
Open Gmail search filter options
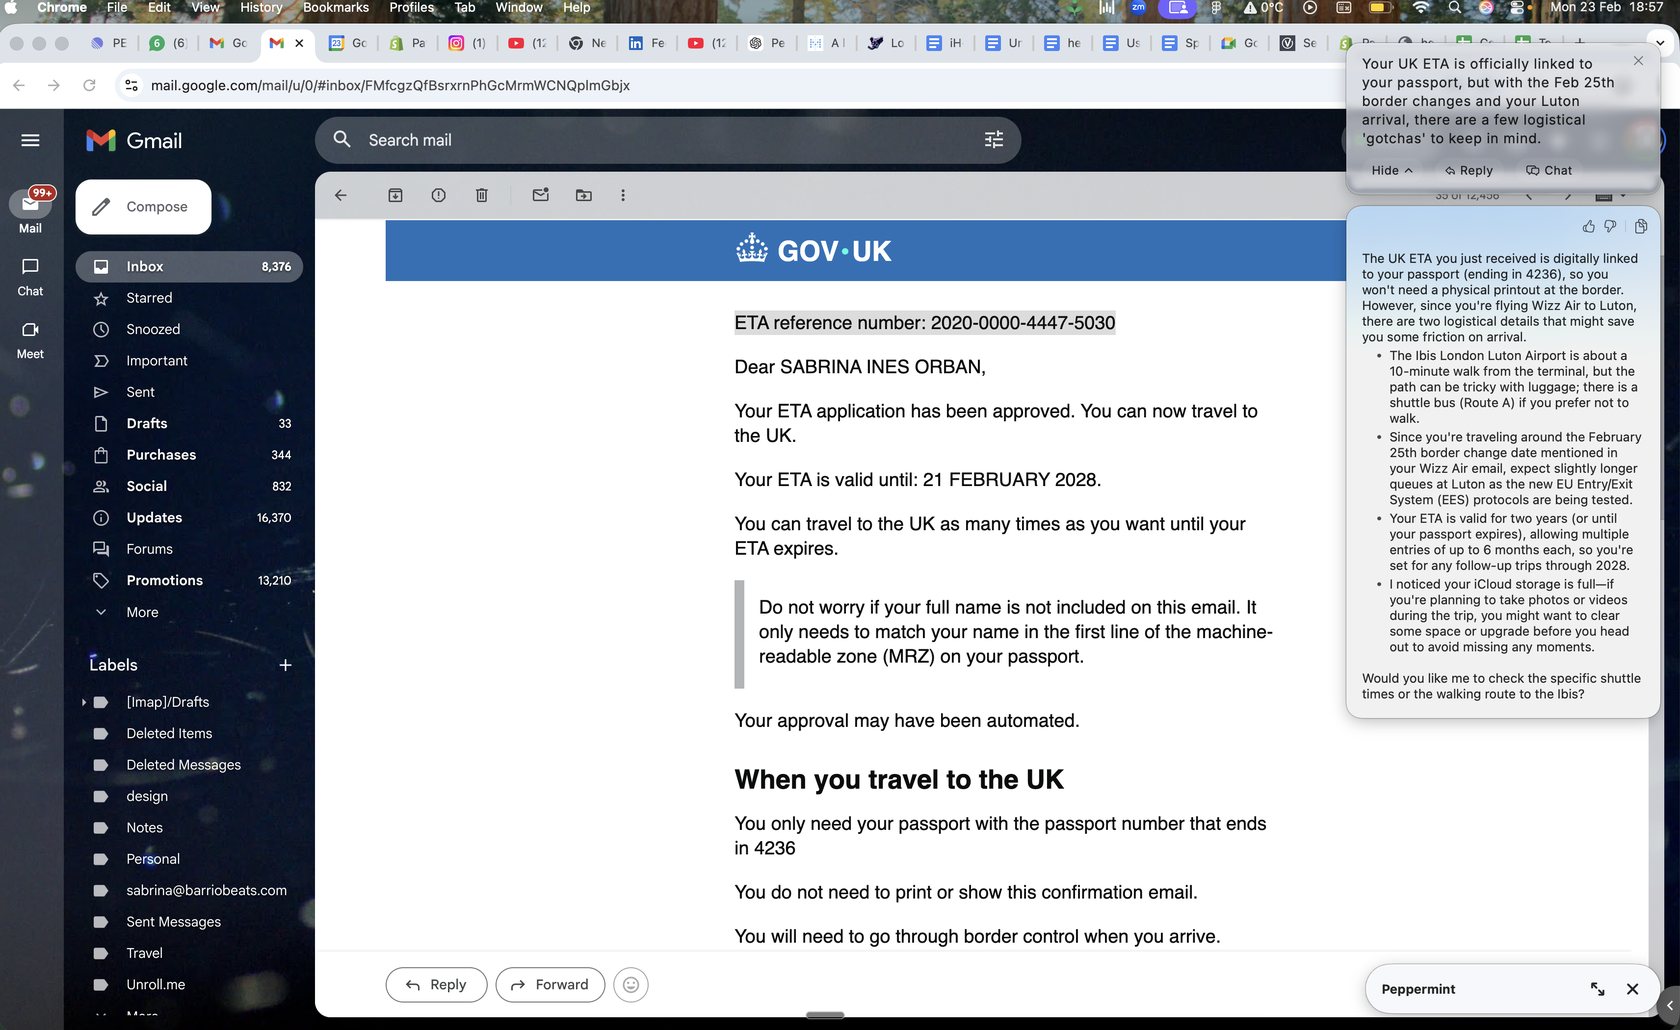click(x=993, y=140)
